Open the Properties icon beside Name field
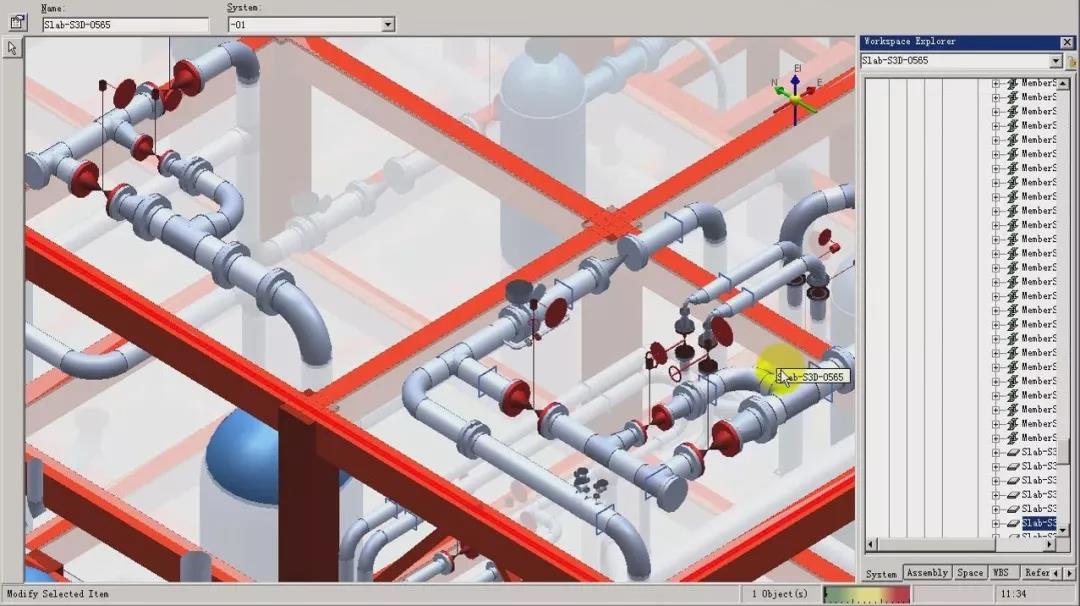Viewport: 1080px width, 606px height. tap(17, 21)
